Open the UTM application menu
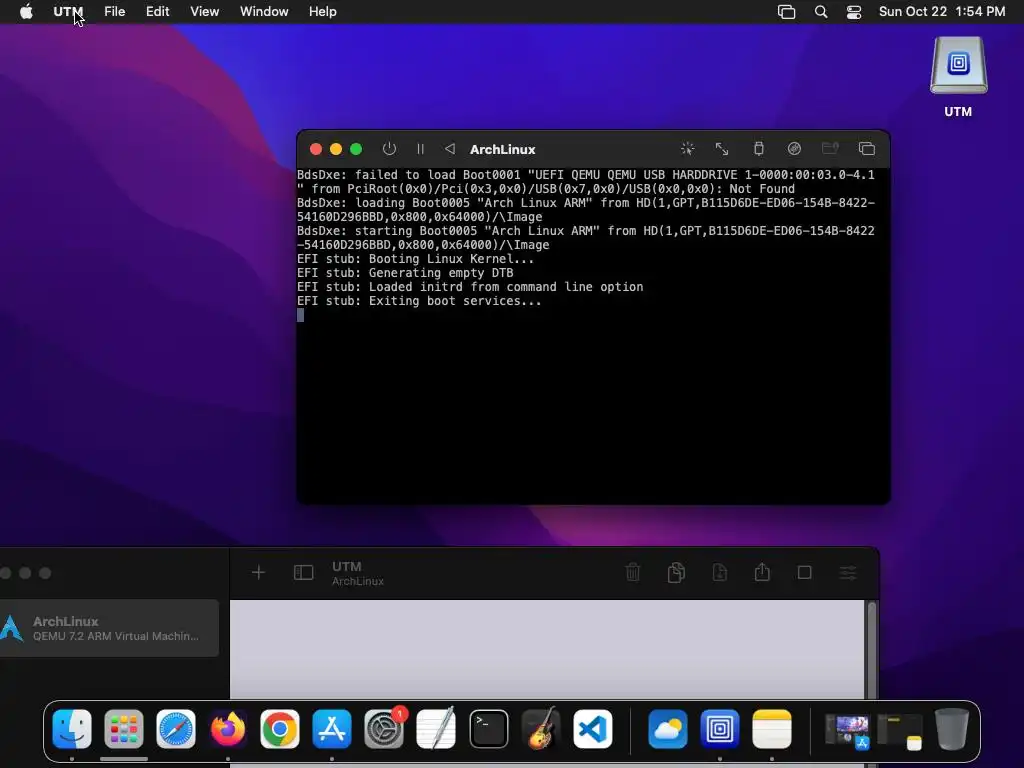 click(68, 12)
